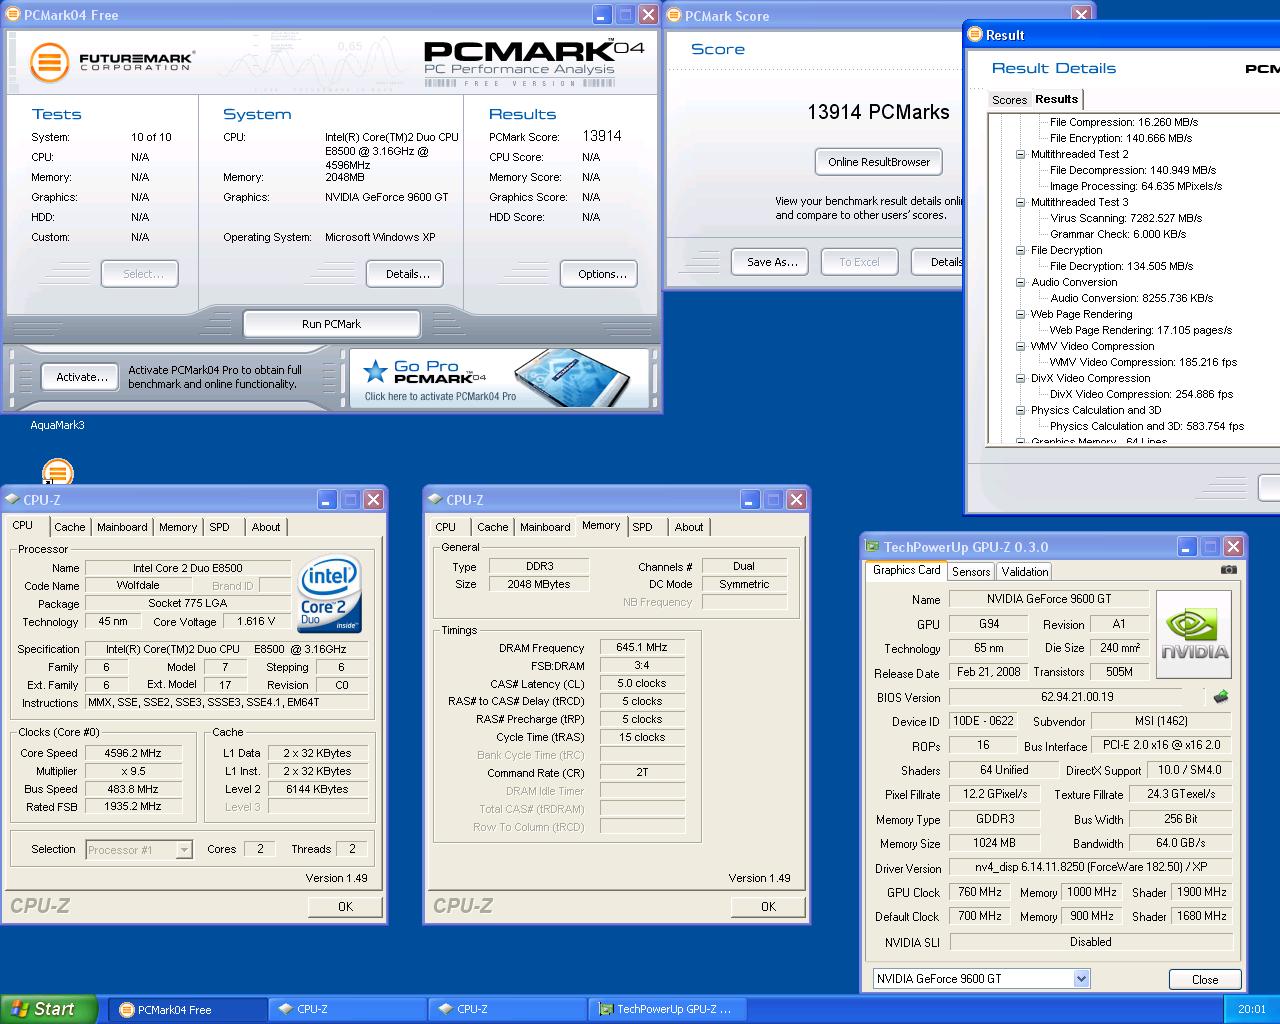Collapse the File Decryption tree node
This screenshot has height=1024, width=1280.
tap(1021, 250)
